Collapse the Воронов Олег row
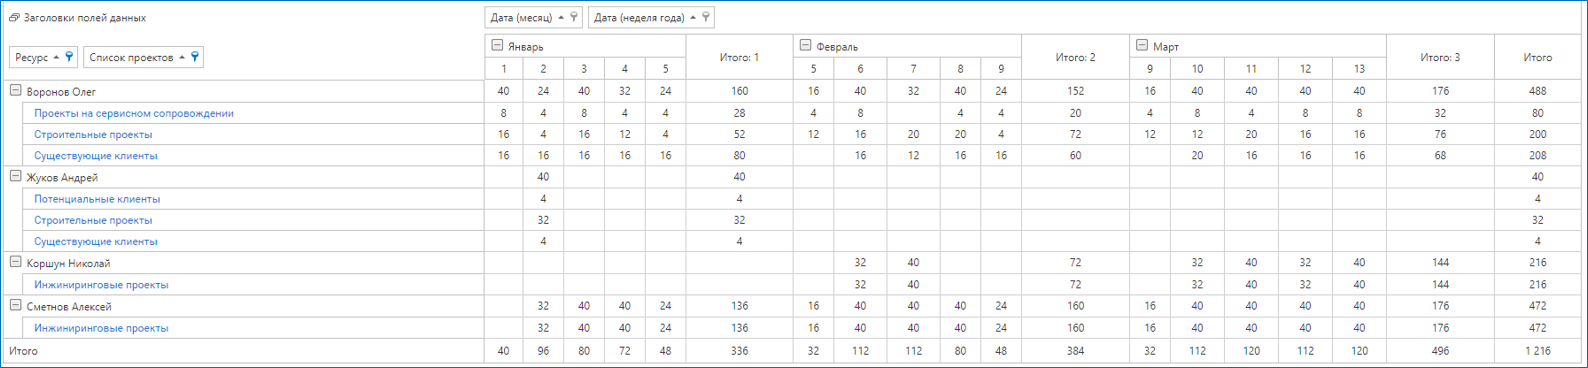Screen dimensions: 1588x368 (x=16, y=90)
